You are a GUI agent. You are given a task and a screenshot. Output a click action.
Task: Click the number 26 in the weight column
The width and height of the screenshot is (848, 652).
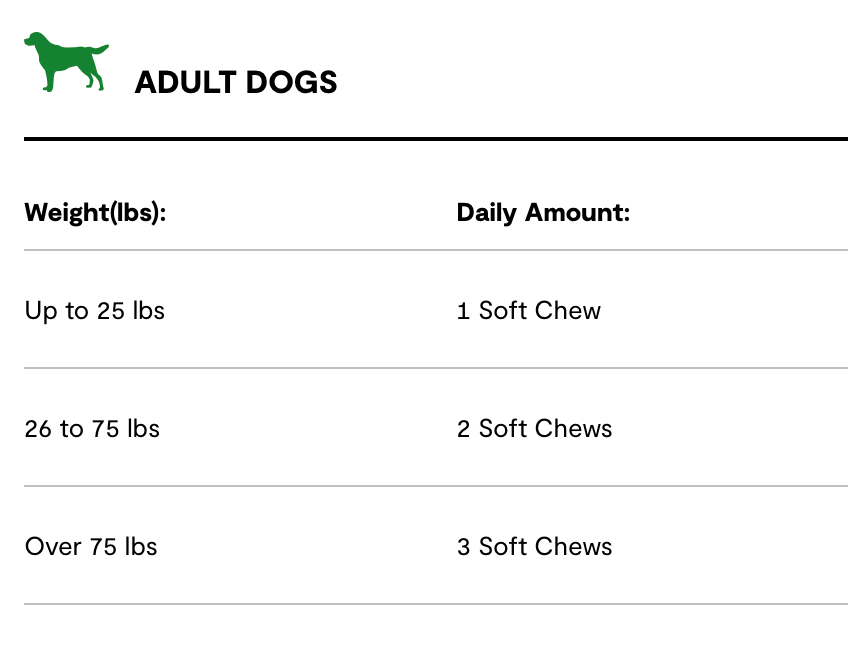pyautogui.click(x=39, y=429)
